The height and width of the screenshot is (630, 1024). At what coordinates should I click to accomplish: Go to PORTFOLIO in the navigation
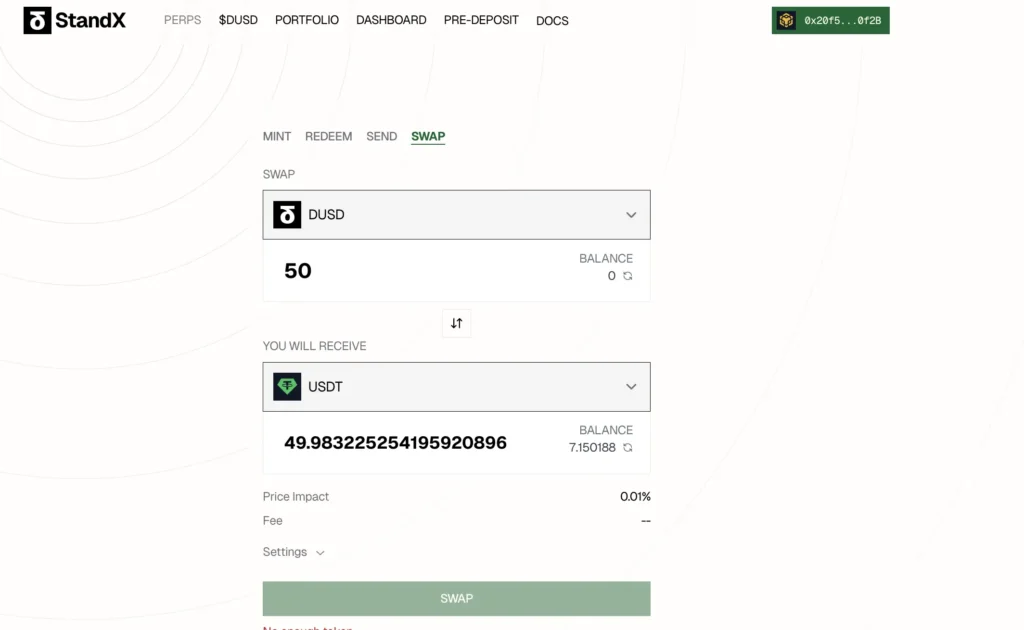(306, 20)
